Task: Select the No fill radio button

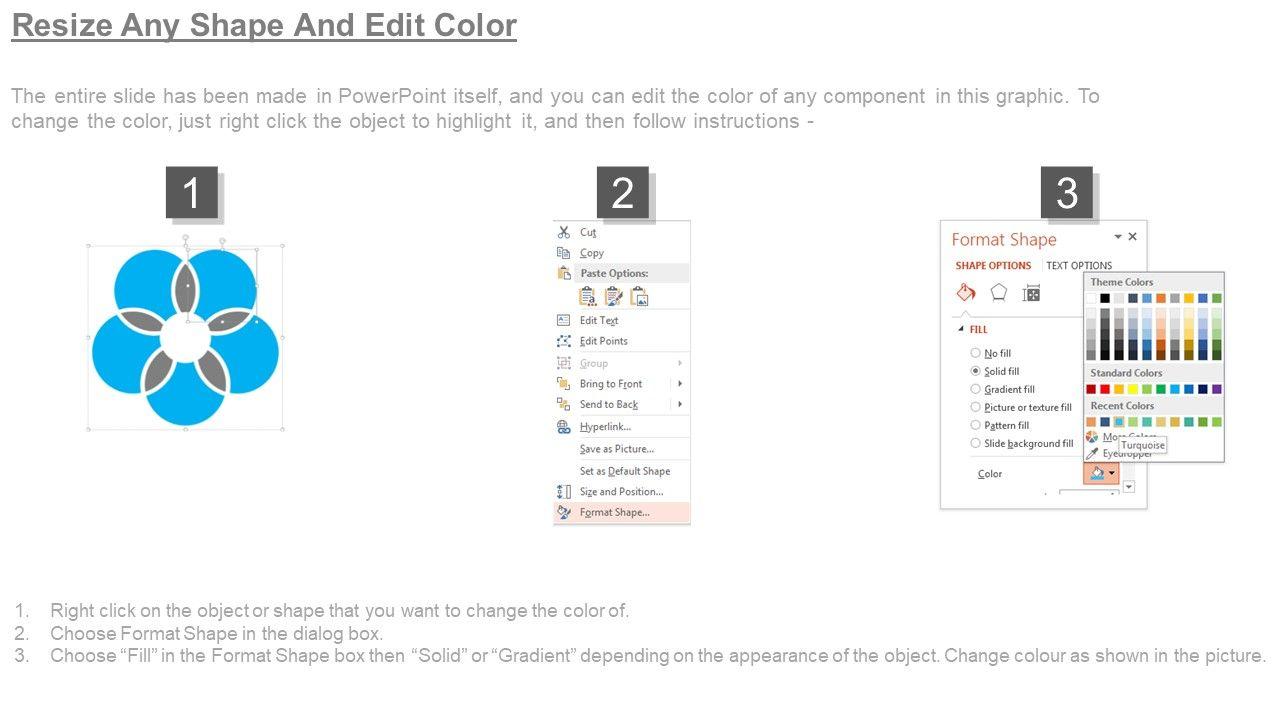Action: point(975,353)
